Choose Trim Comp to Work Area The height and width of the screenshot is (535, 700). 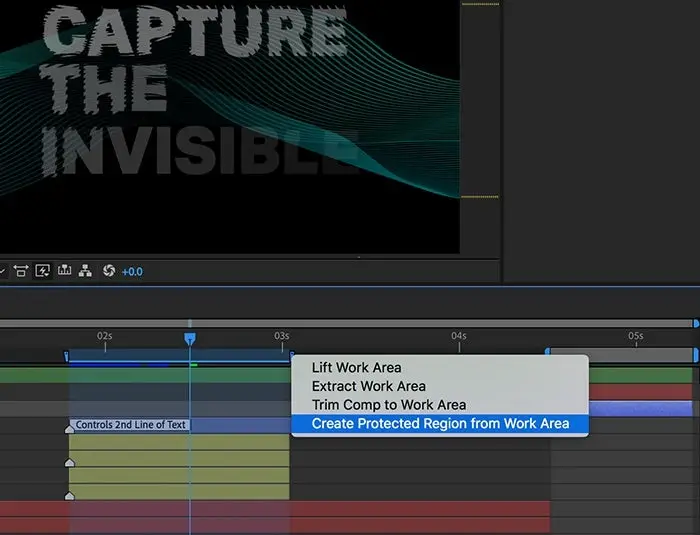pyautogui.click(x=388, y=405)
